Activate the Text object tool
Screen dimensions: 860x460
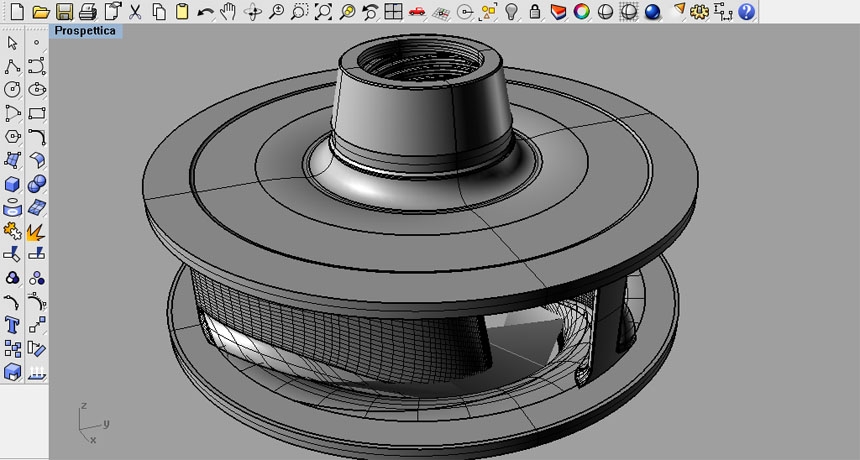click(x=12, y=325)
